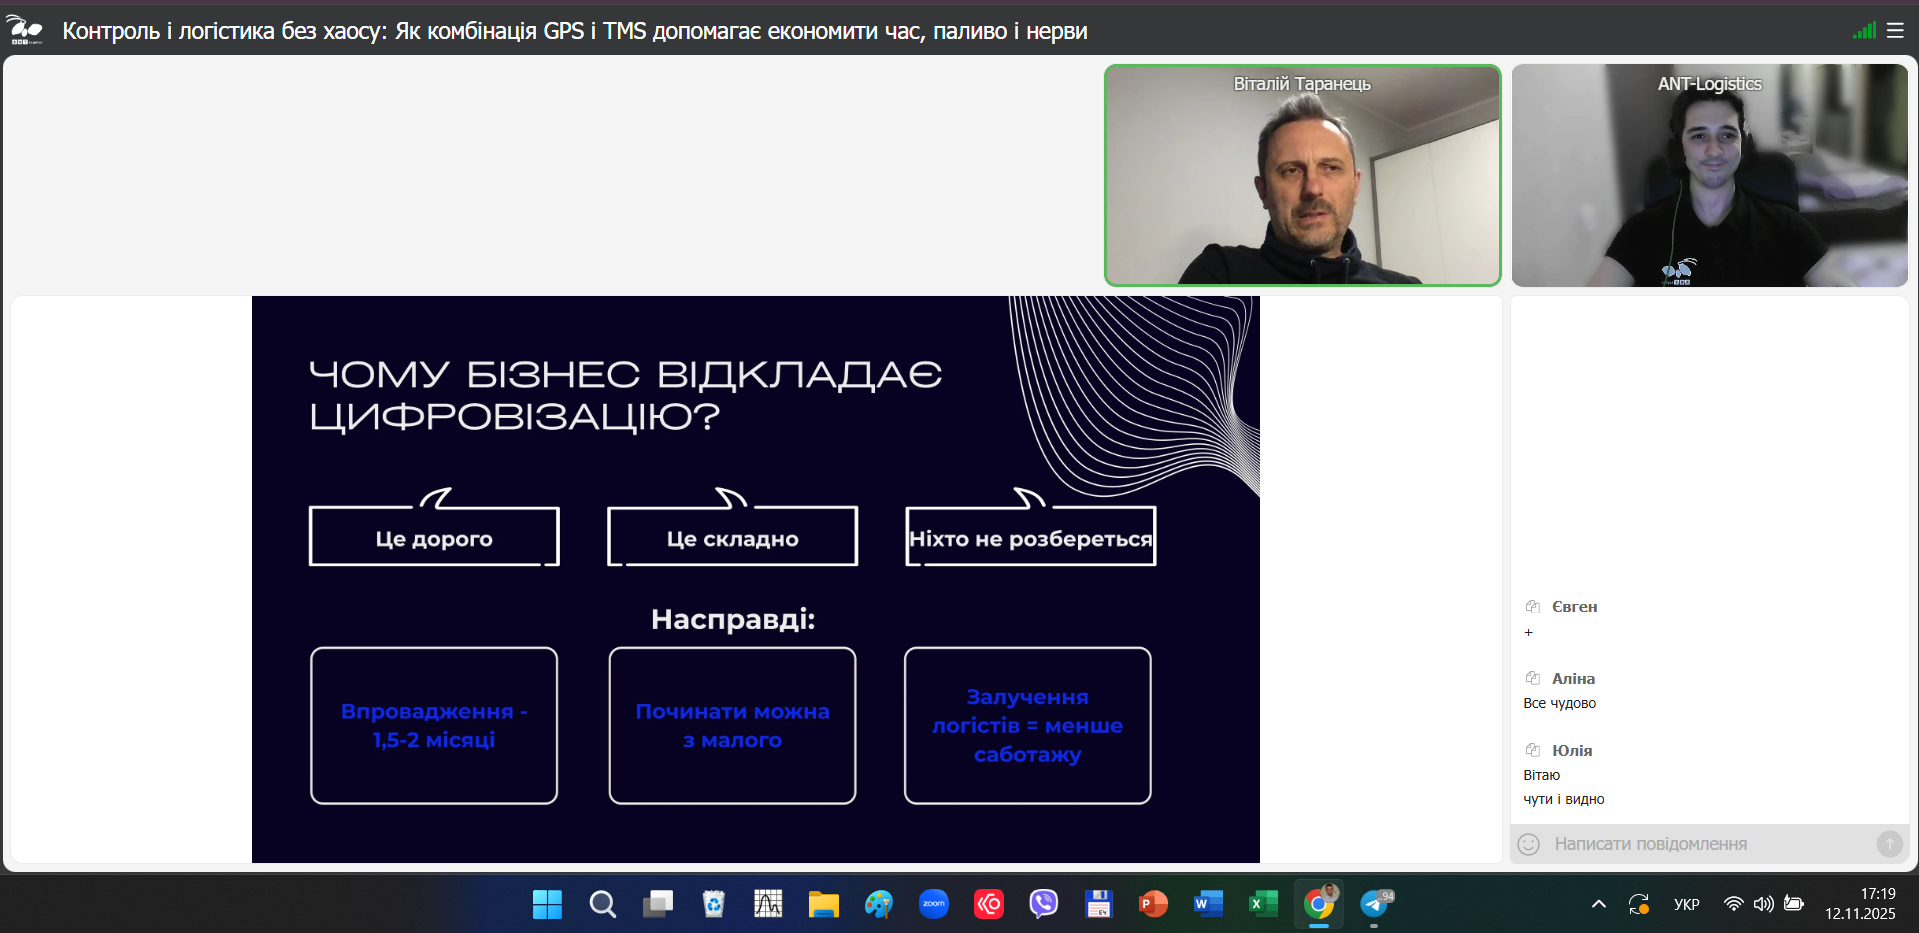The height and width of the screenshot is (933, 1919).
Task: Click the green connection signal strength icon
Action: 1864,31
